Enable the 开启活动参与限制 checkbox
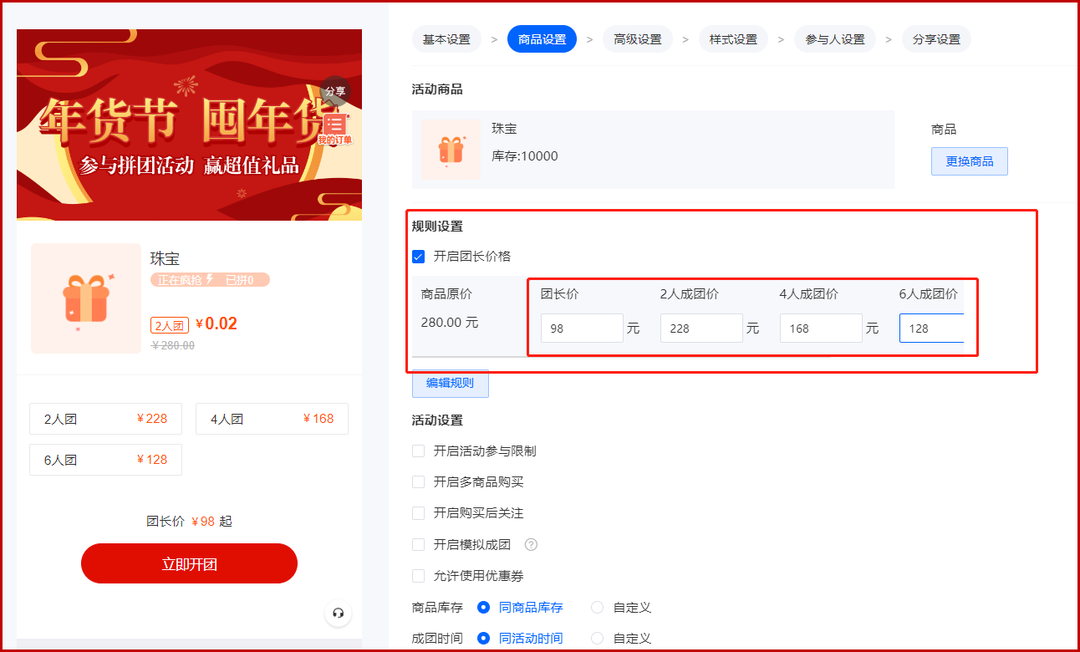Image resolution: width=1080 pixels, height=652 pixels. pyautogui.click(x=418, y=451)
